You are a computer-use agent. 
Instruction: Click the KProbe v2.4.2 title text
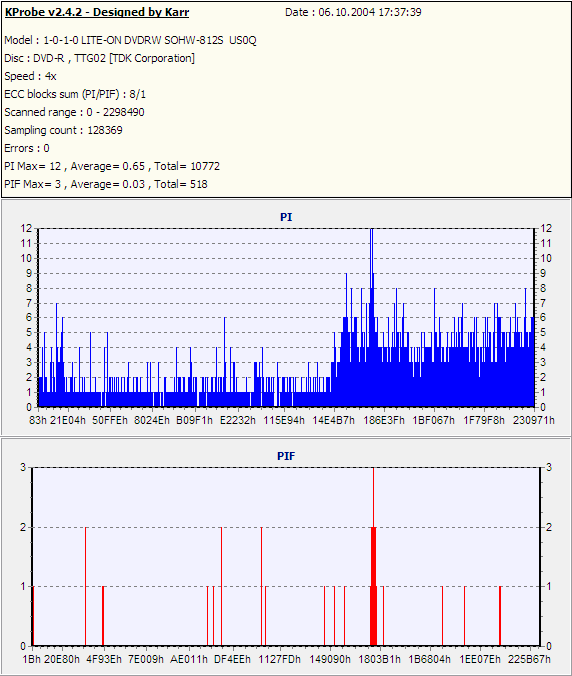point(97,12)
